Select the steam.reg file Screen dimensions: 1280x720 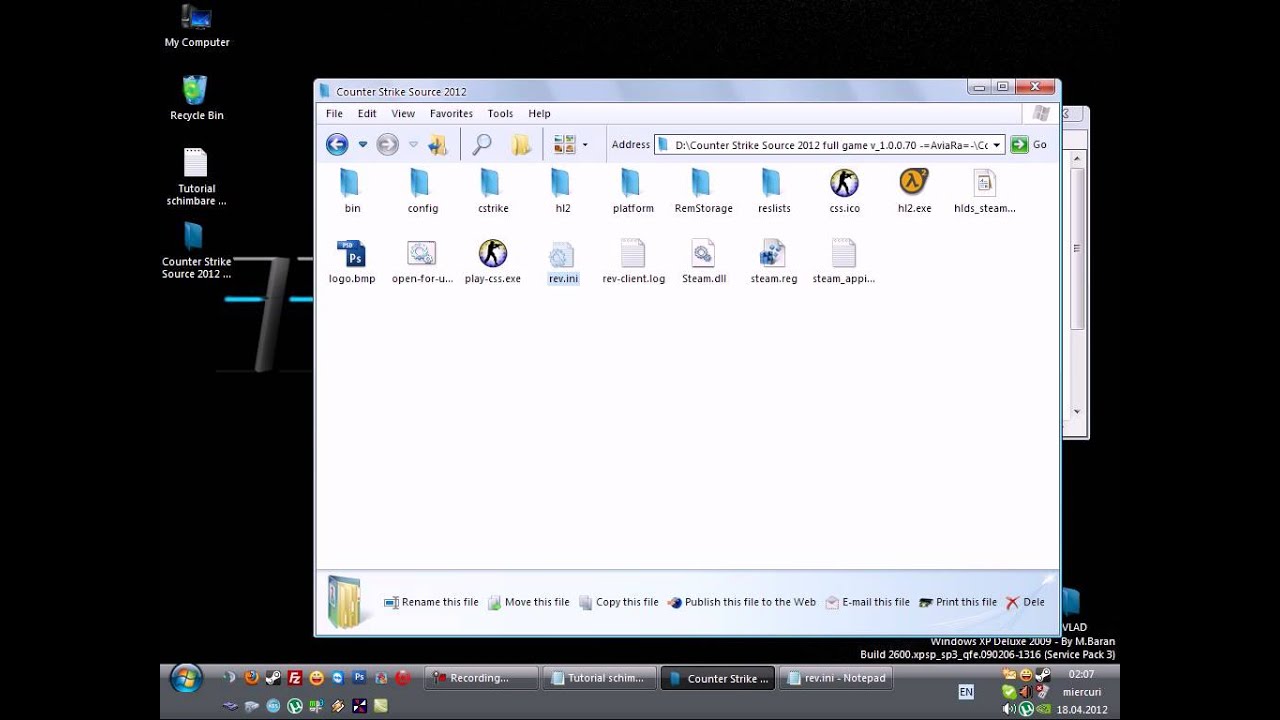[x=773, y=261]
